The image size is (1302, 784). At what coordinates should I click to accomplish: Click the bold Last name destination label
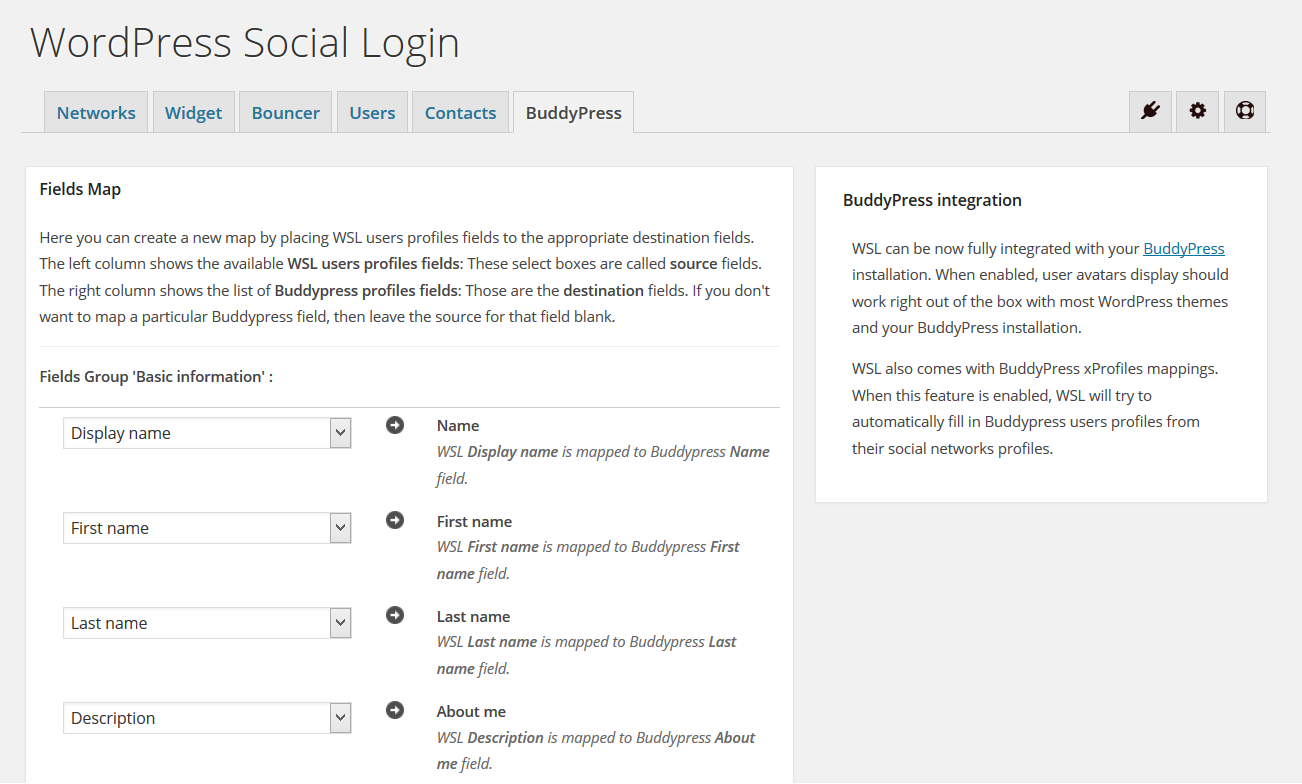point(473,616)
